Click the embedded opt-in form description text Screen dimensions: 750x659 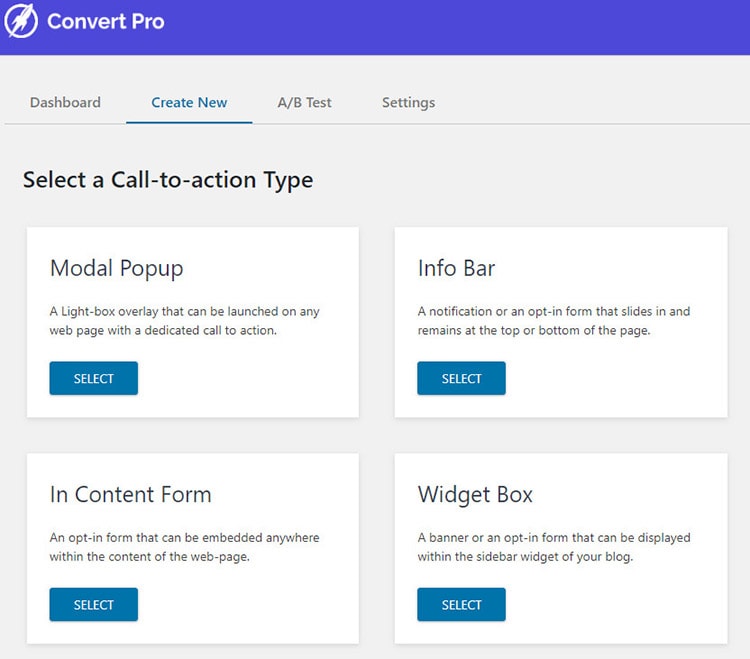pyautogui.click(x=184, y=547)
